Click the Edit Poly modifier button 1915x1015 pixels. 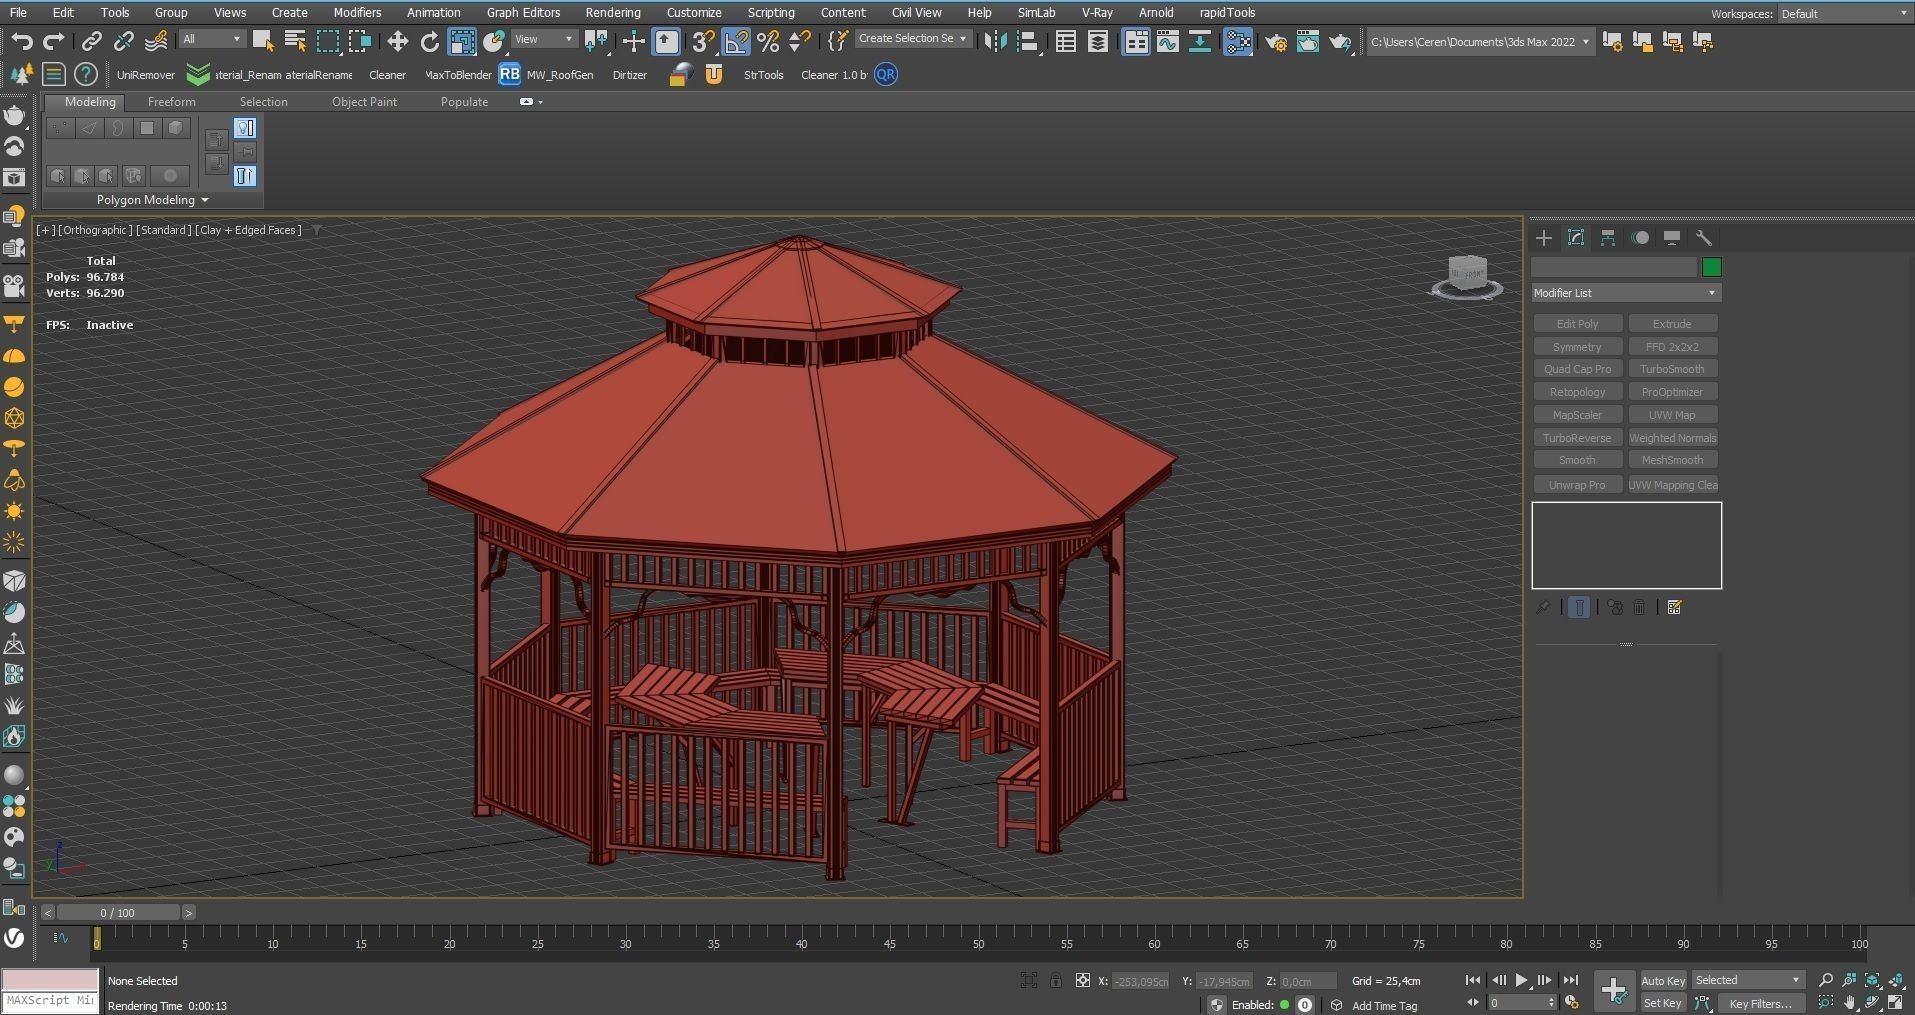click(x=1578, y=324)
